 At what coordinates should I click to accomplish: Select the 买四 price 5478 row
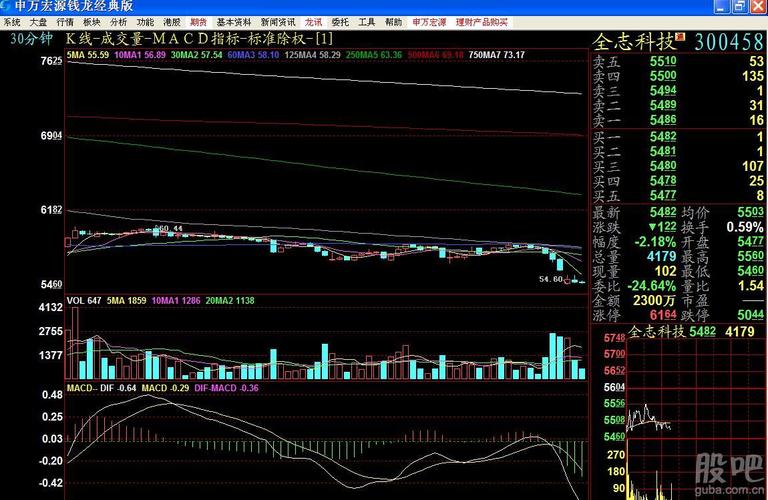(x=678, y=181)
